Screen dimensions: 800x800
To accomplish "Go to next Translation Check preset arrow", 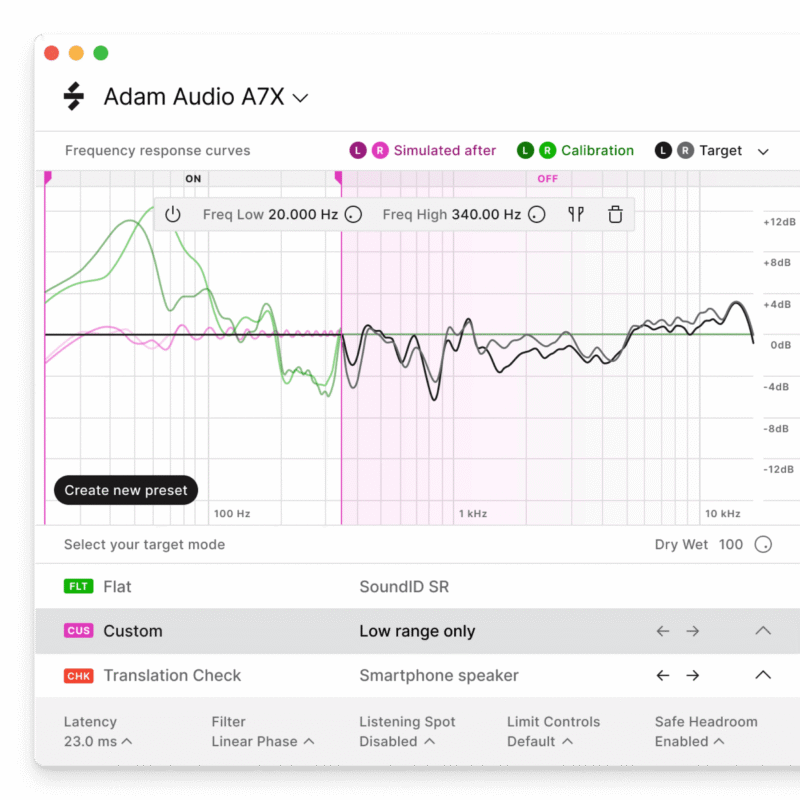I will [692, 676].
